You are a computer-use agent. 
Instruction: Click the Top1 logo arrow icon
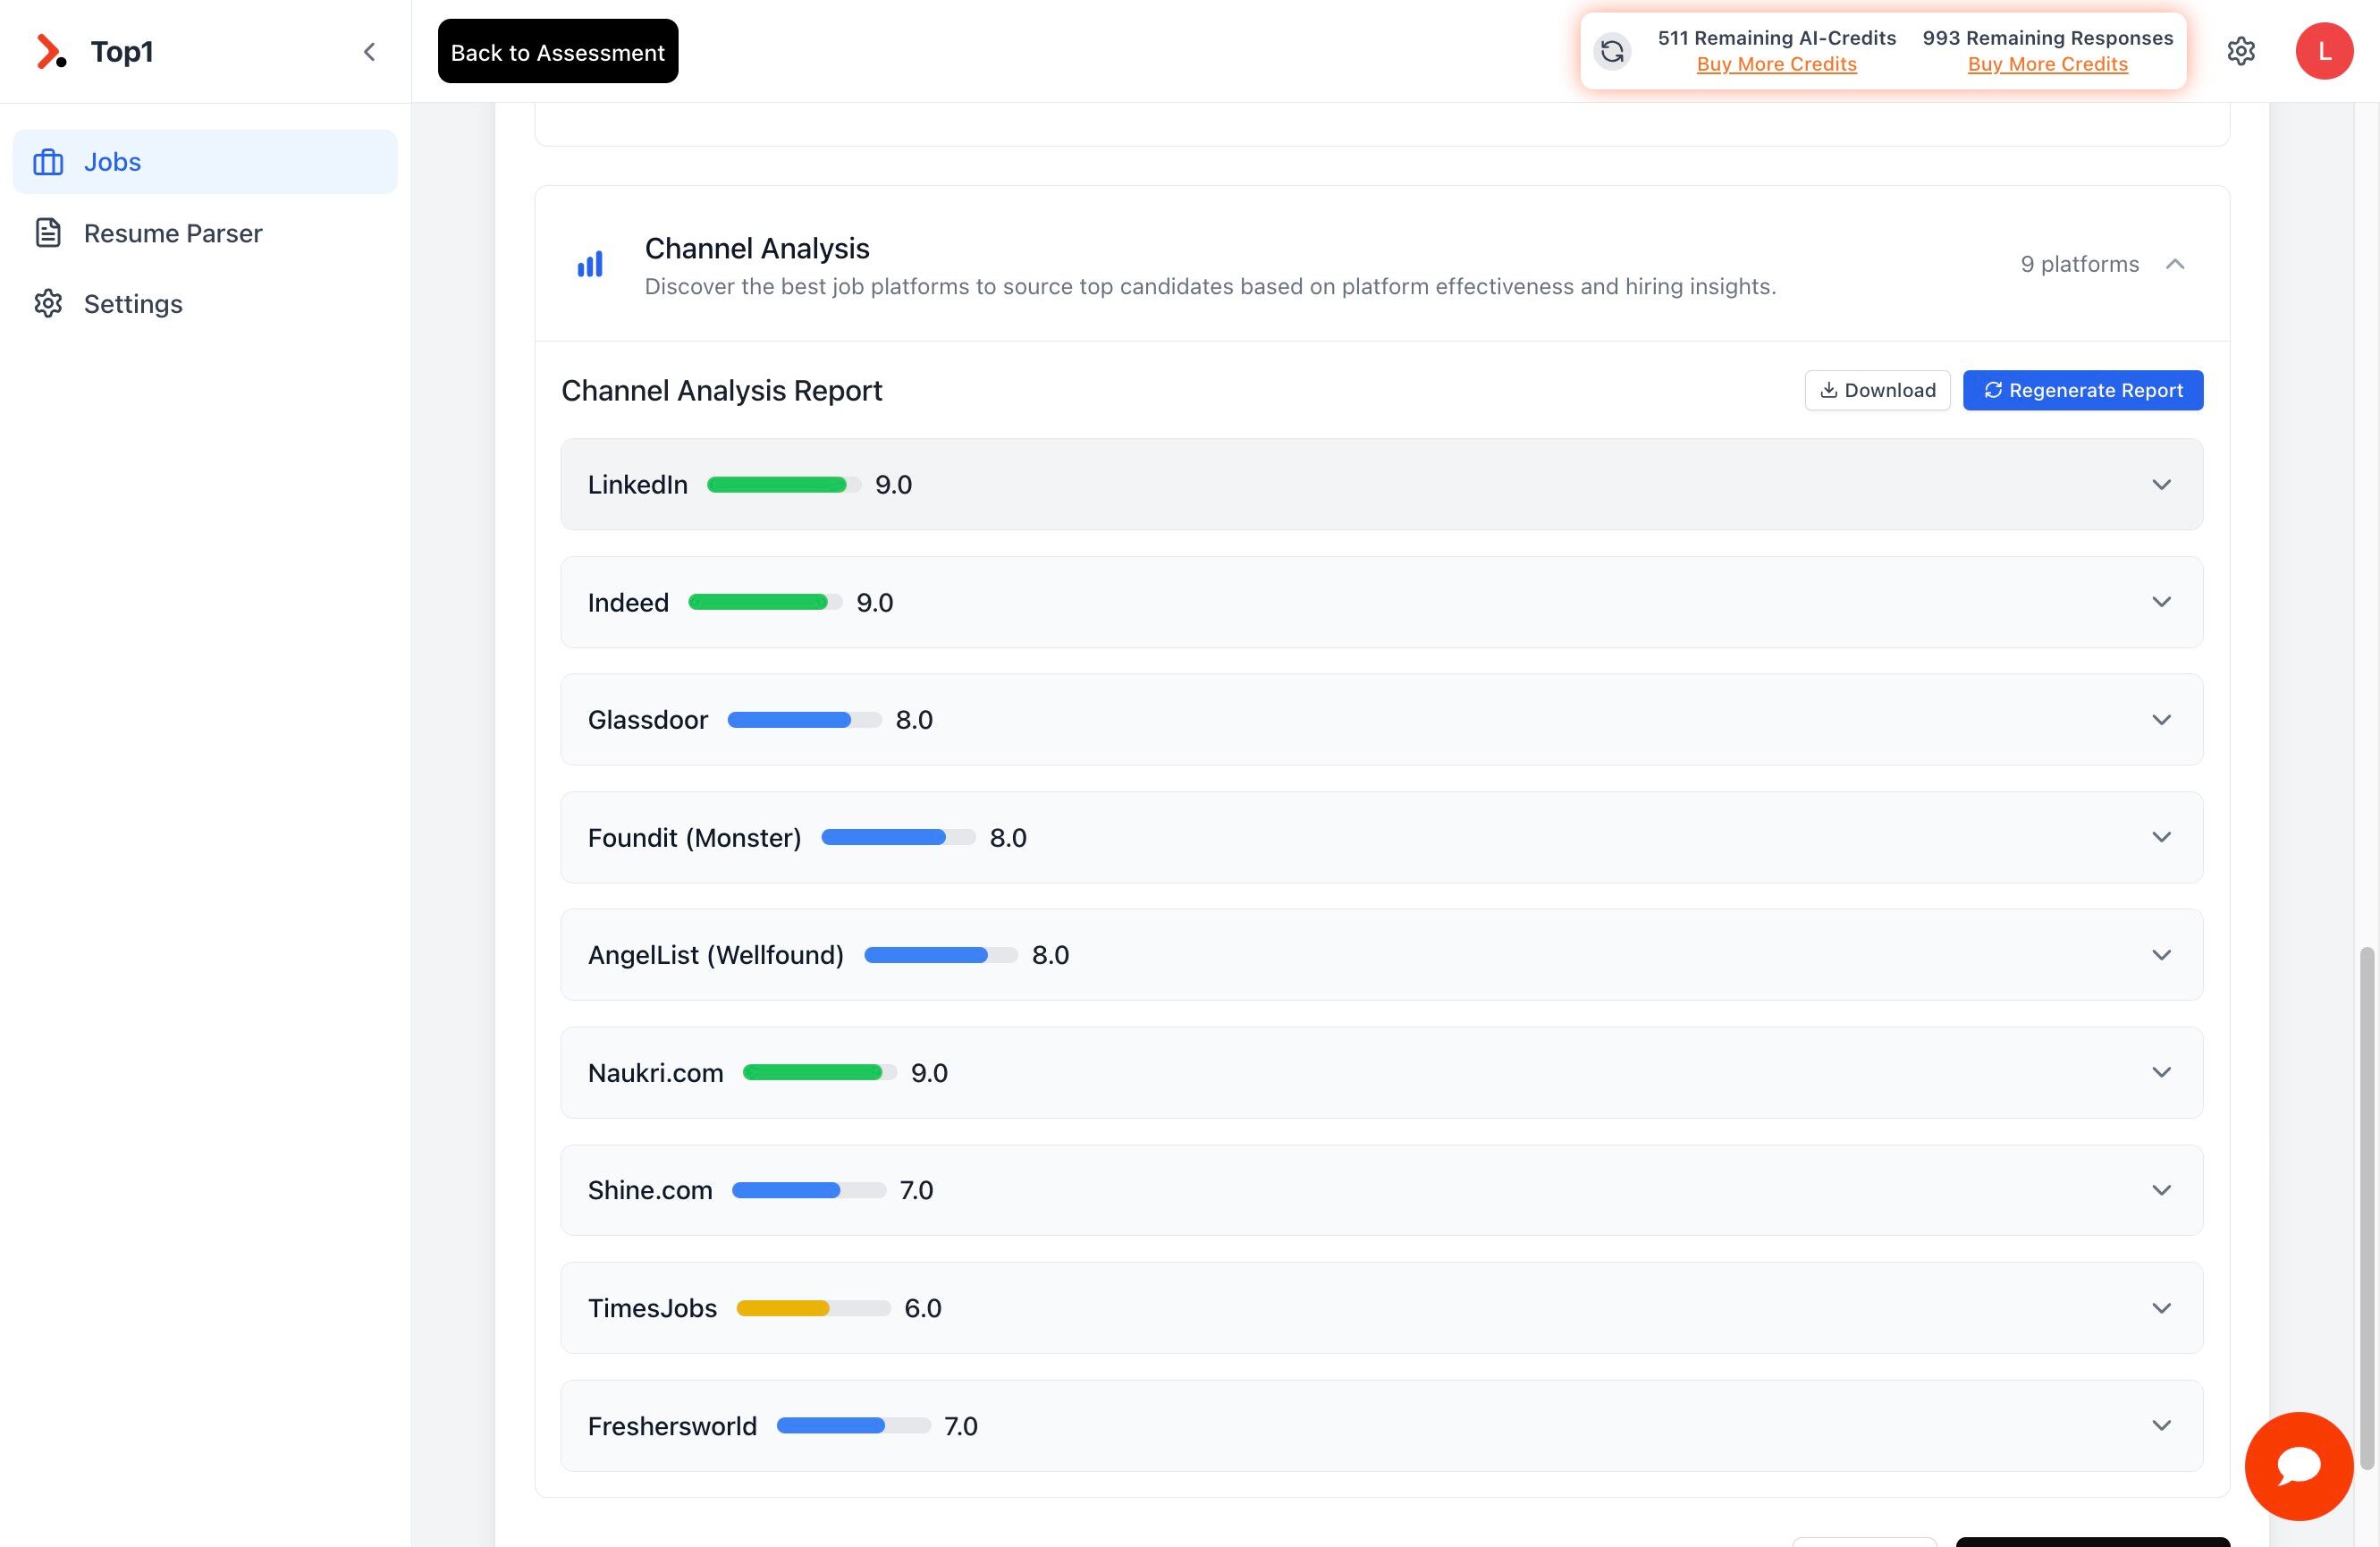coord(50,51)
